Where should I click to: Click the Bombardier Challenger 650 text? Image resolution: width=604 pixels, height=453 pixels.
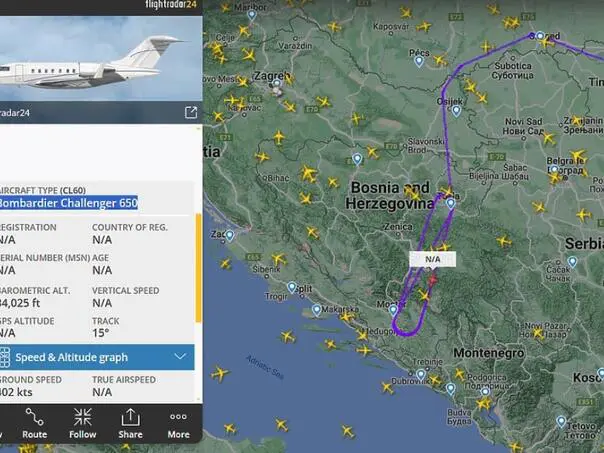69,203
